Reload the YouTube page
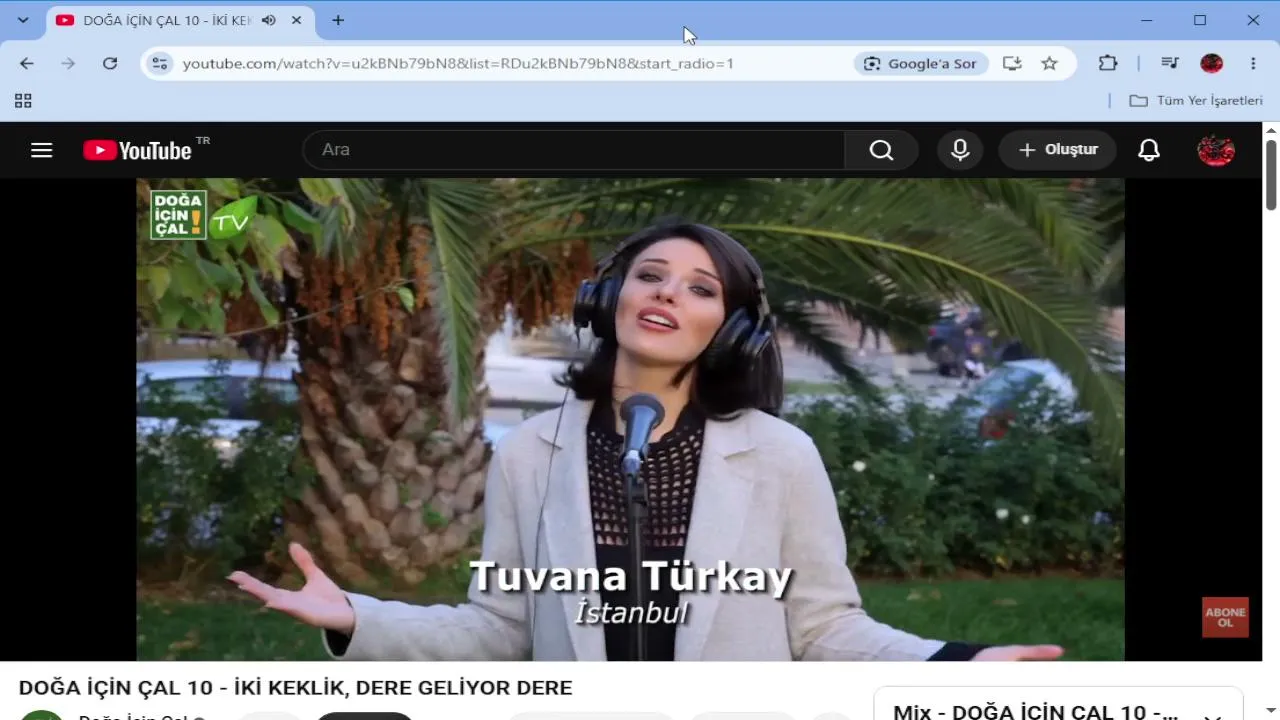The image size is (1280, 720). (110, 63)
